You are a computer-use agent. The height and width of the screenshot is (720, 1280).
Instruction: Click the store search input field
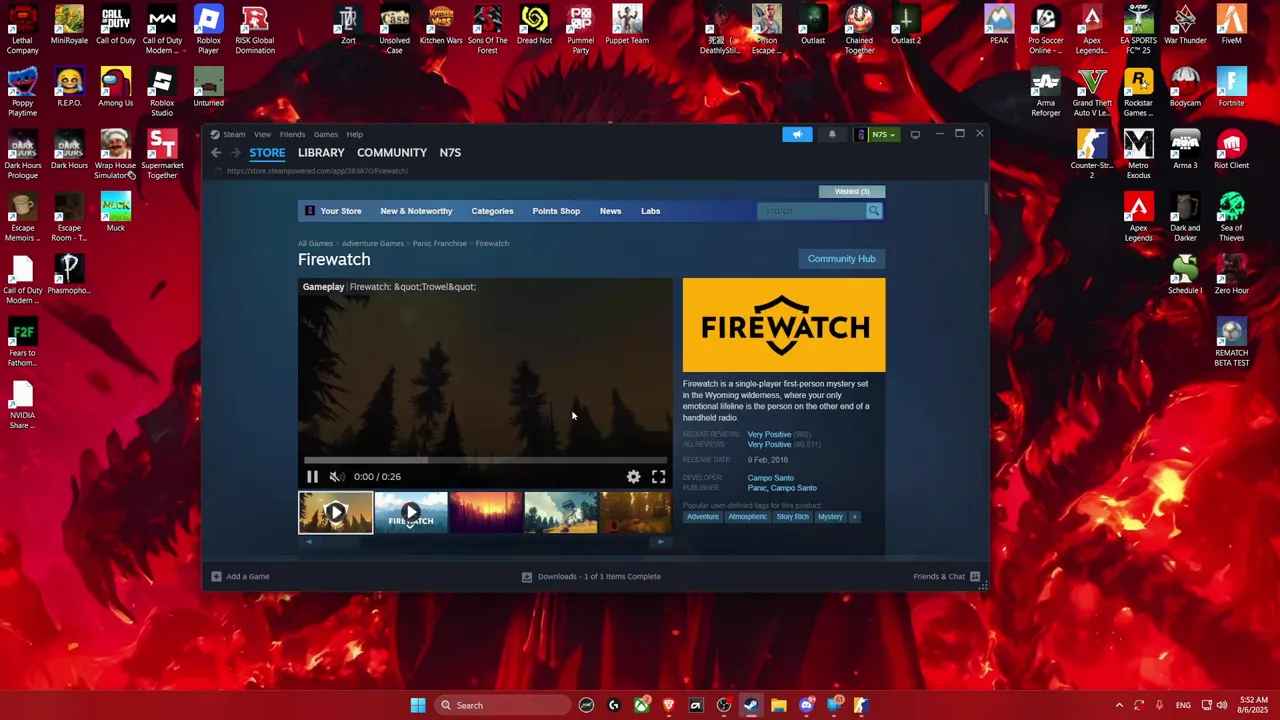coord(811,211)
